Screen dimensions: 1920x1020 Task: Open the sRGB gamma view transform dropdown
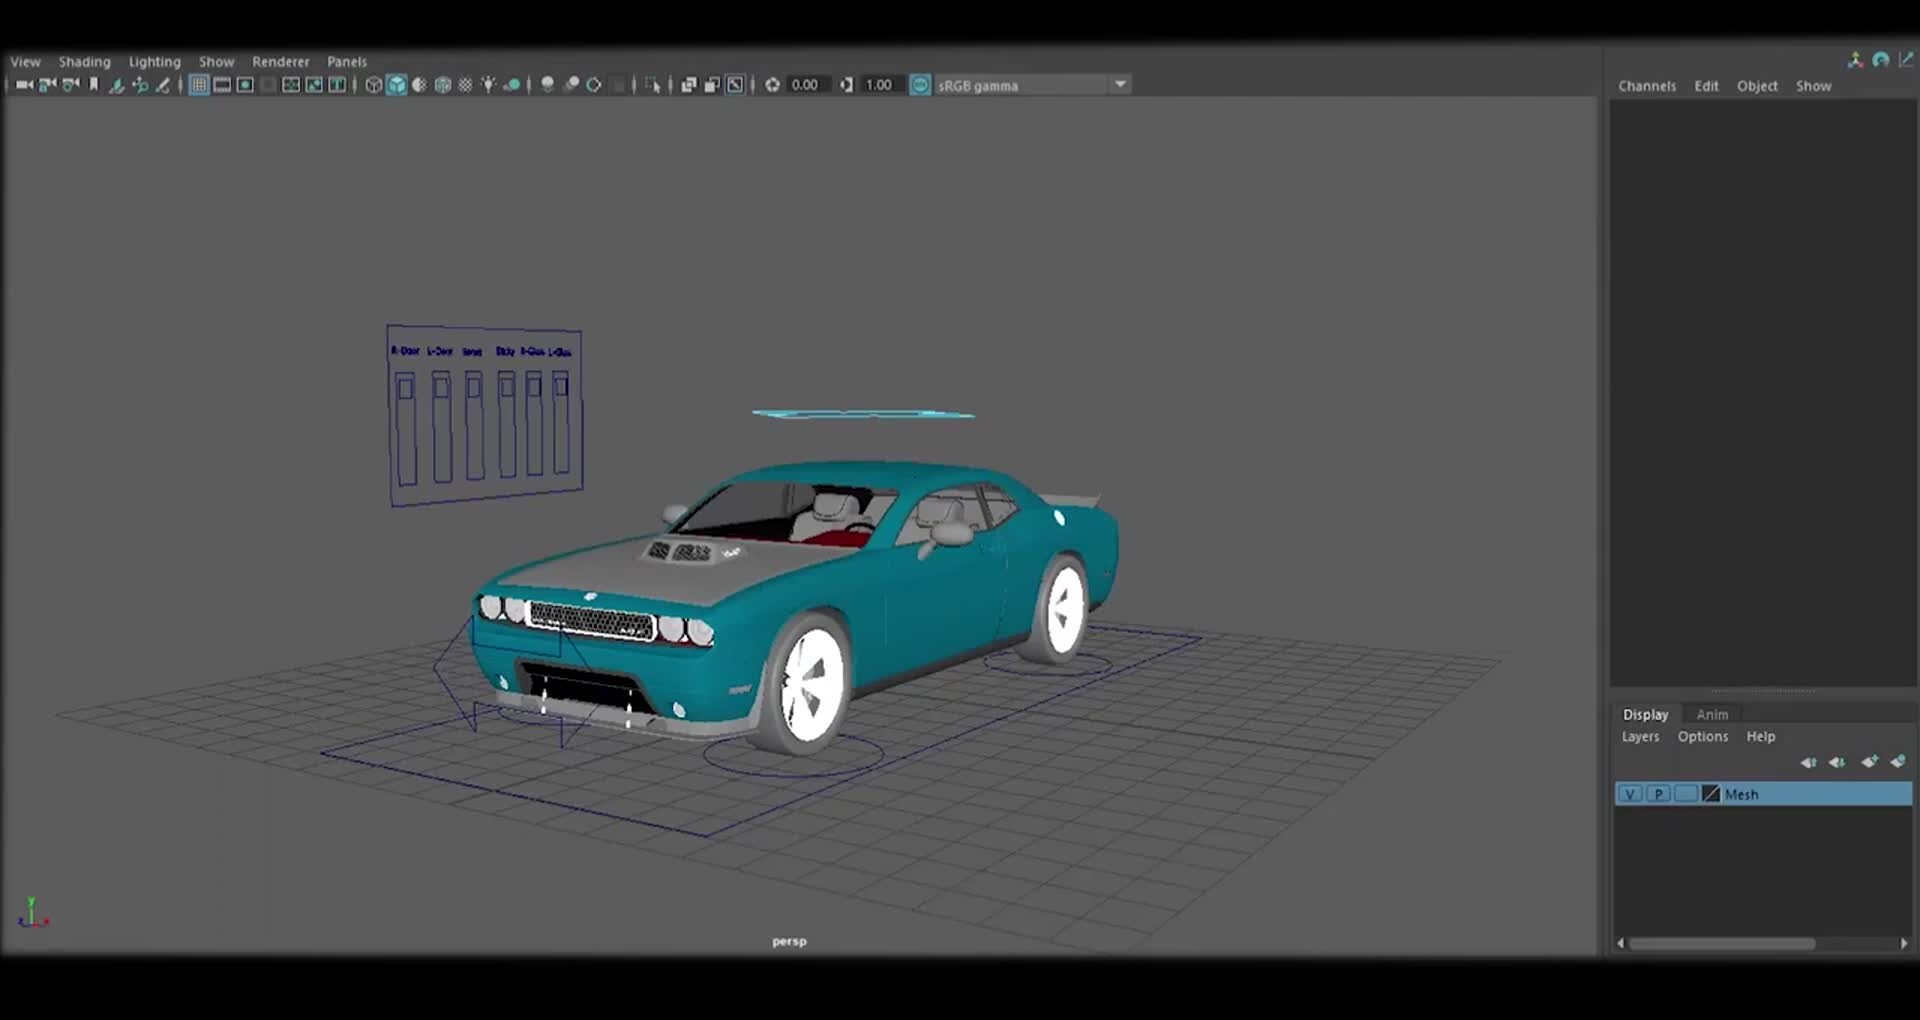coord(1120,84)
